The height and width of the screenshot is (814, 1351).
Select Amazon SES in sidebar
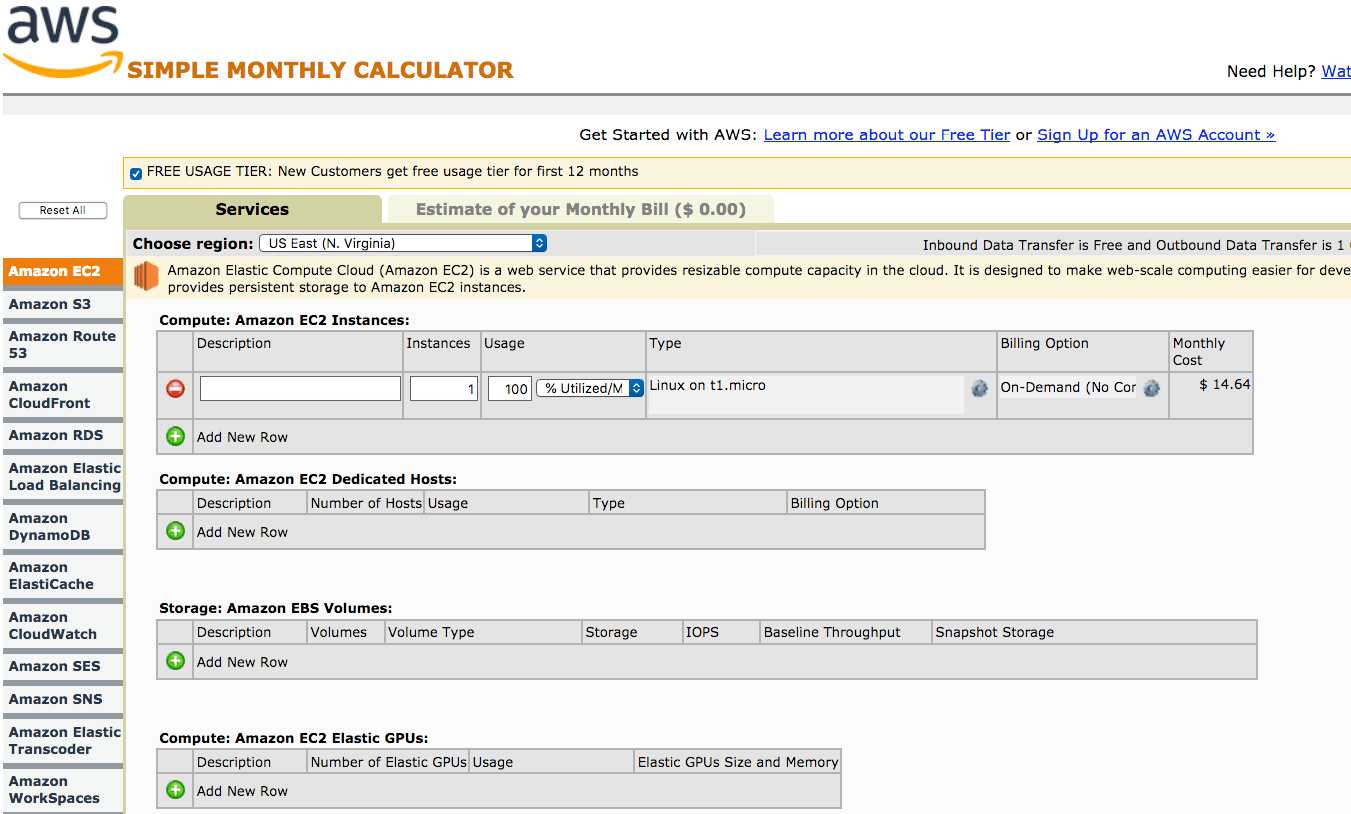[x=62, y=666]
